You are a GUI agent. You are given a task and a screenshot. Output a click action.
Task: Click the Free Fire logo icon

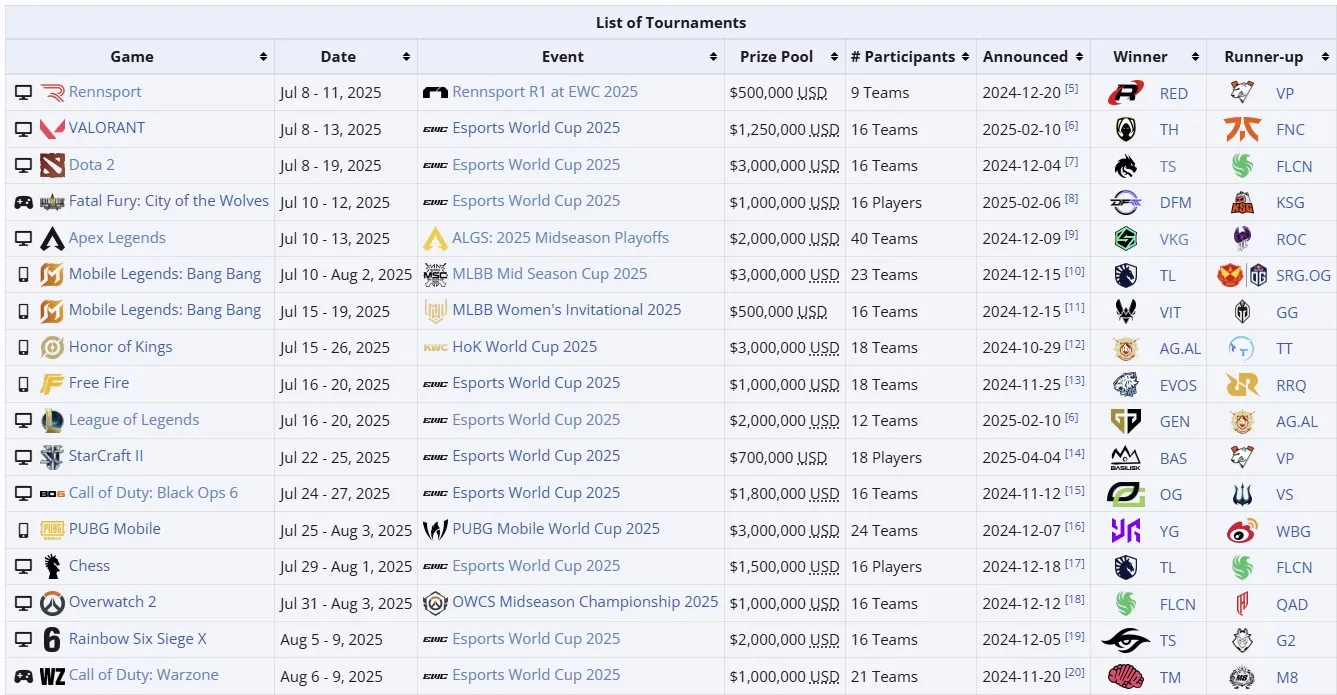click(x=52, y=384)
